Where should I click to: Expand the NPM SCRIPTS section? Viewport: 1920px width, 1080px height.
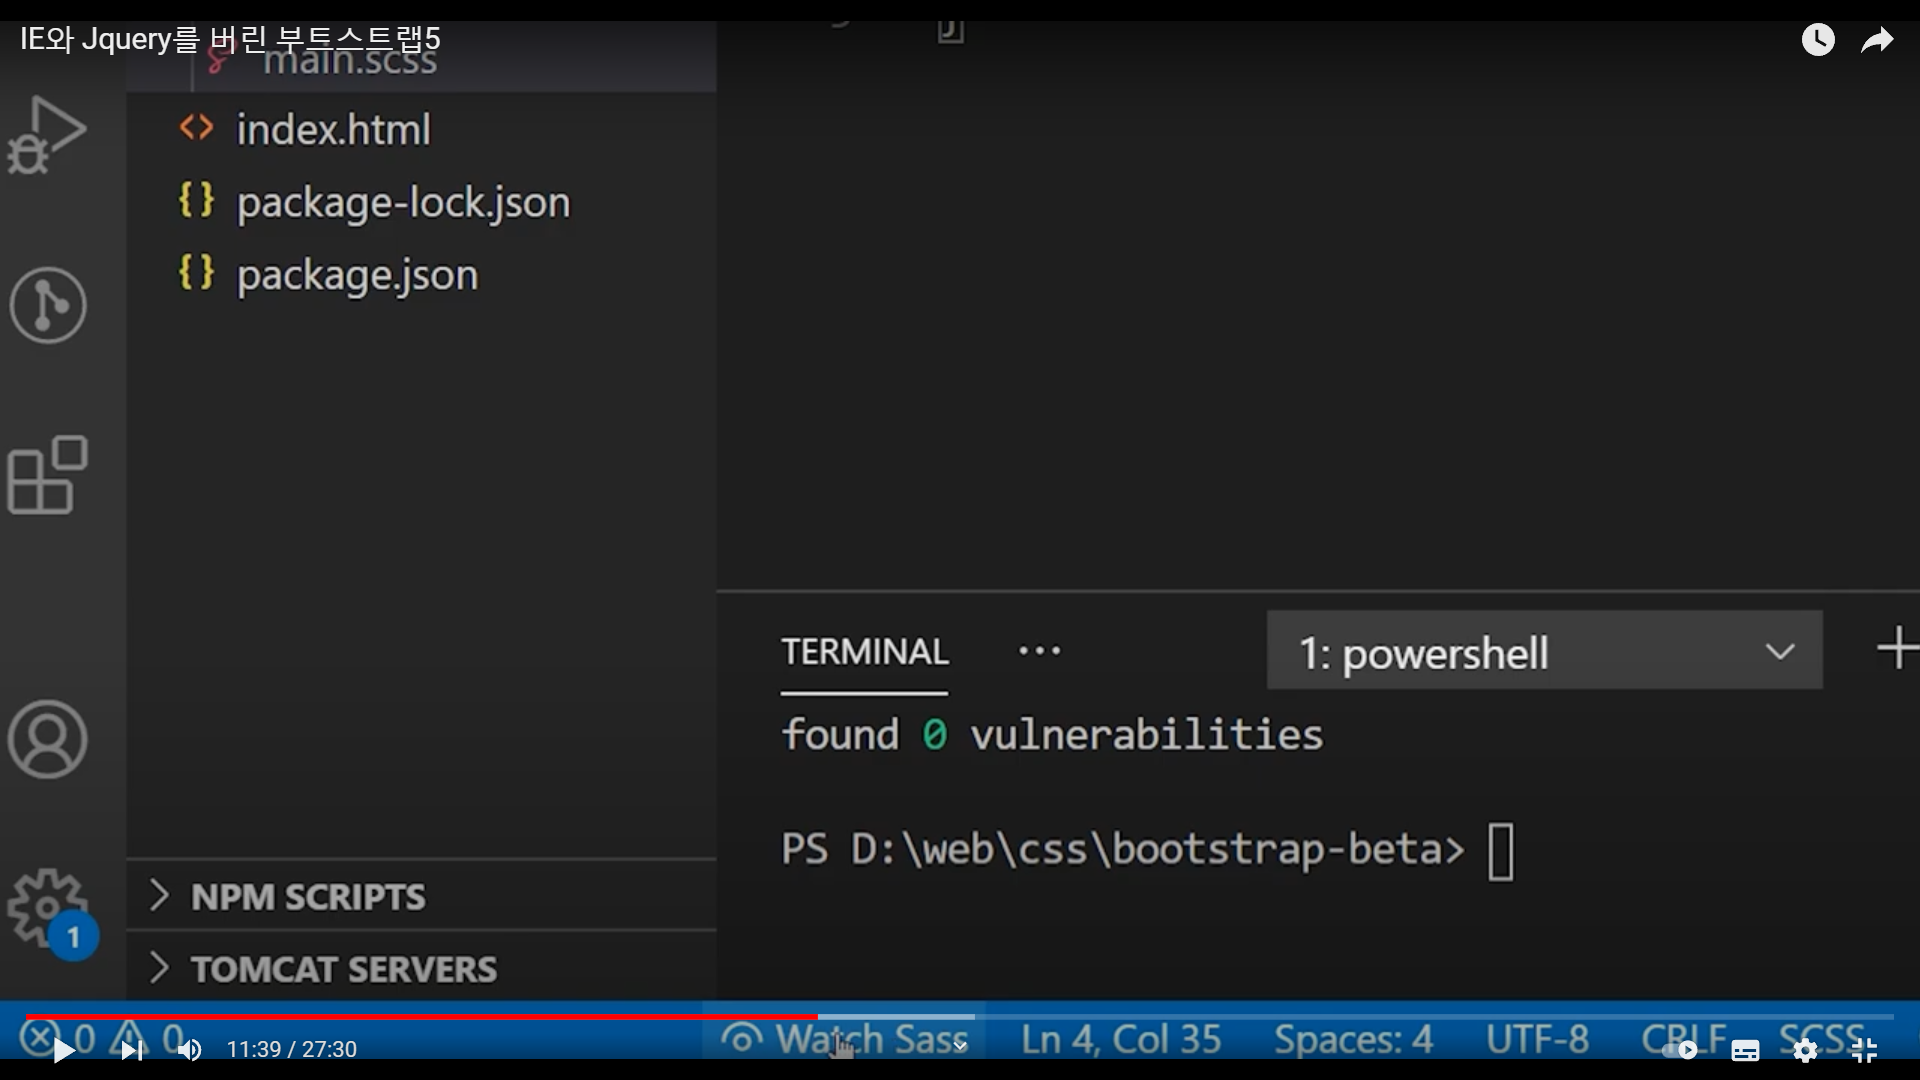pos(420,896)
